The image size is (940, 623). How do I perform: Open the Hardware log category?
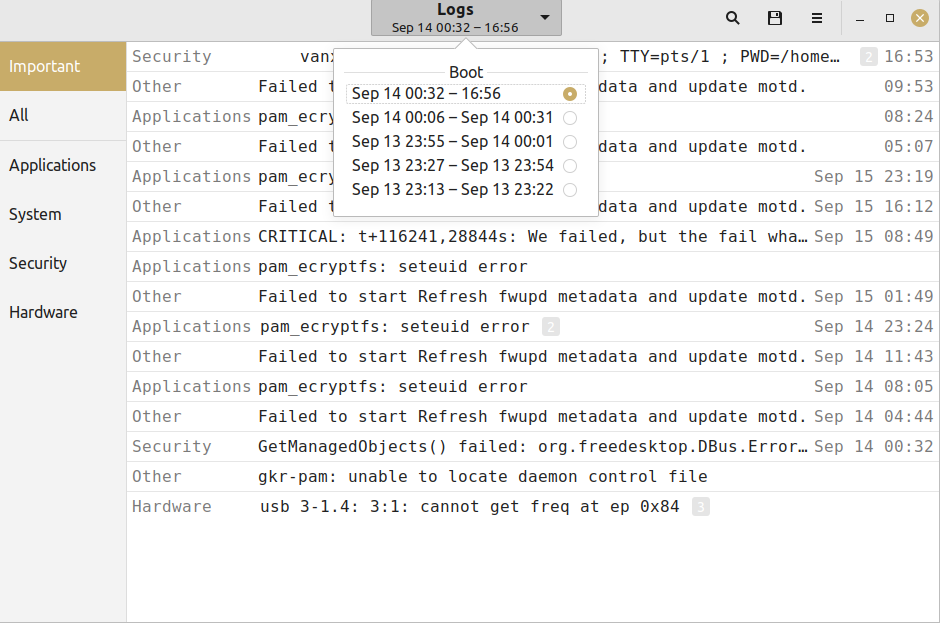click(43, 312)
